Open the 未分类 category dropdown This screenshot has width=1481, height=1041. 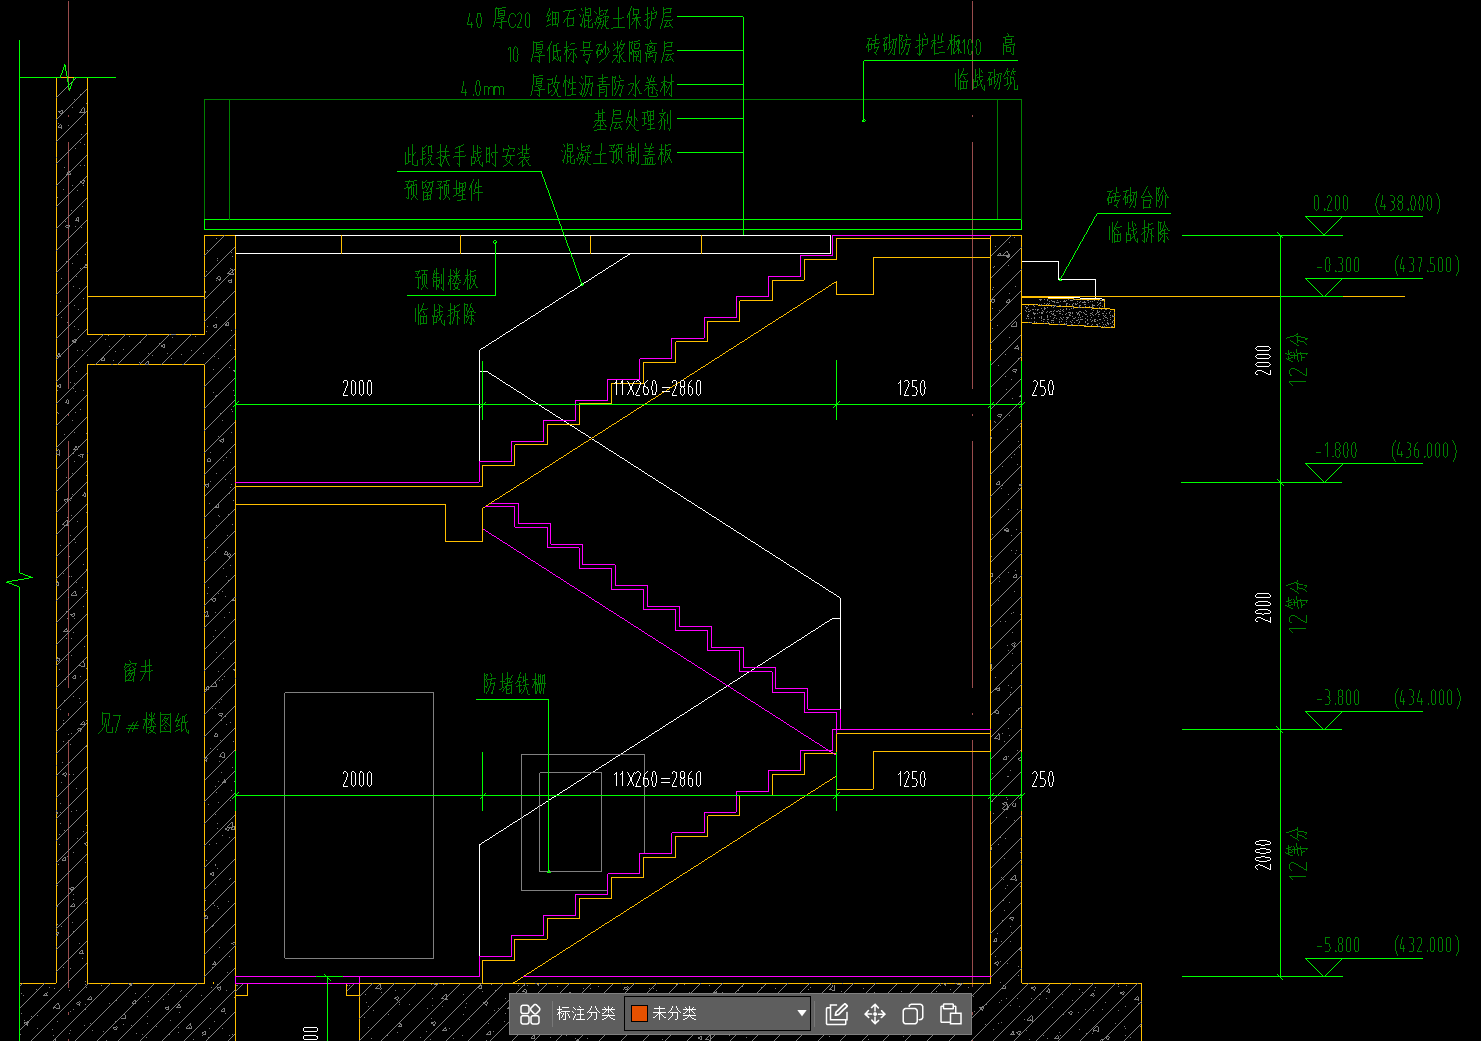[718, 1014]
